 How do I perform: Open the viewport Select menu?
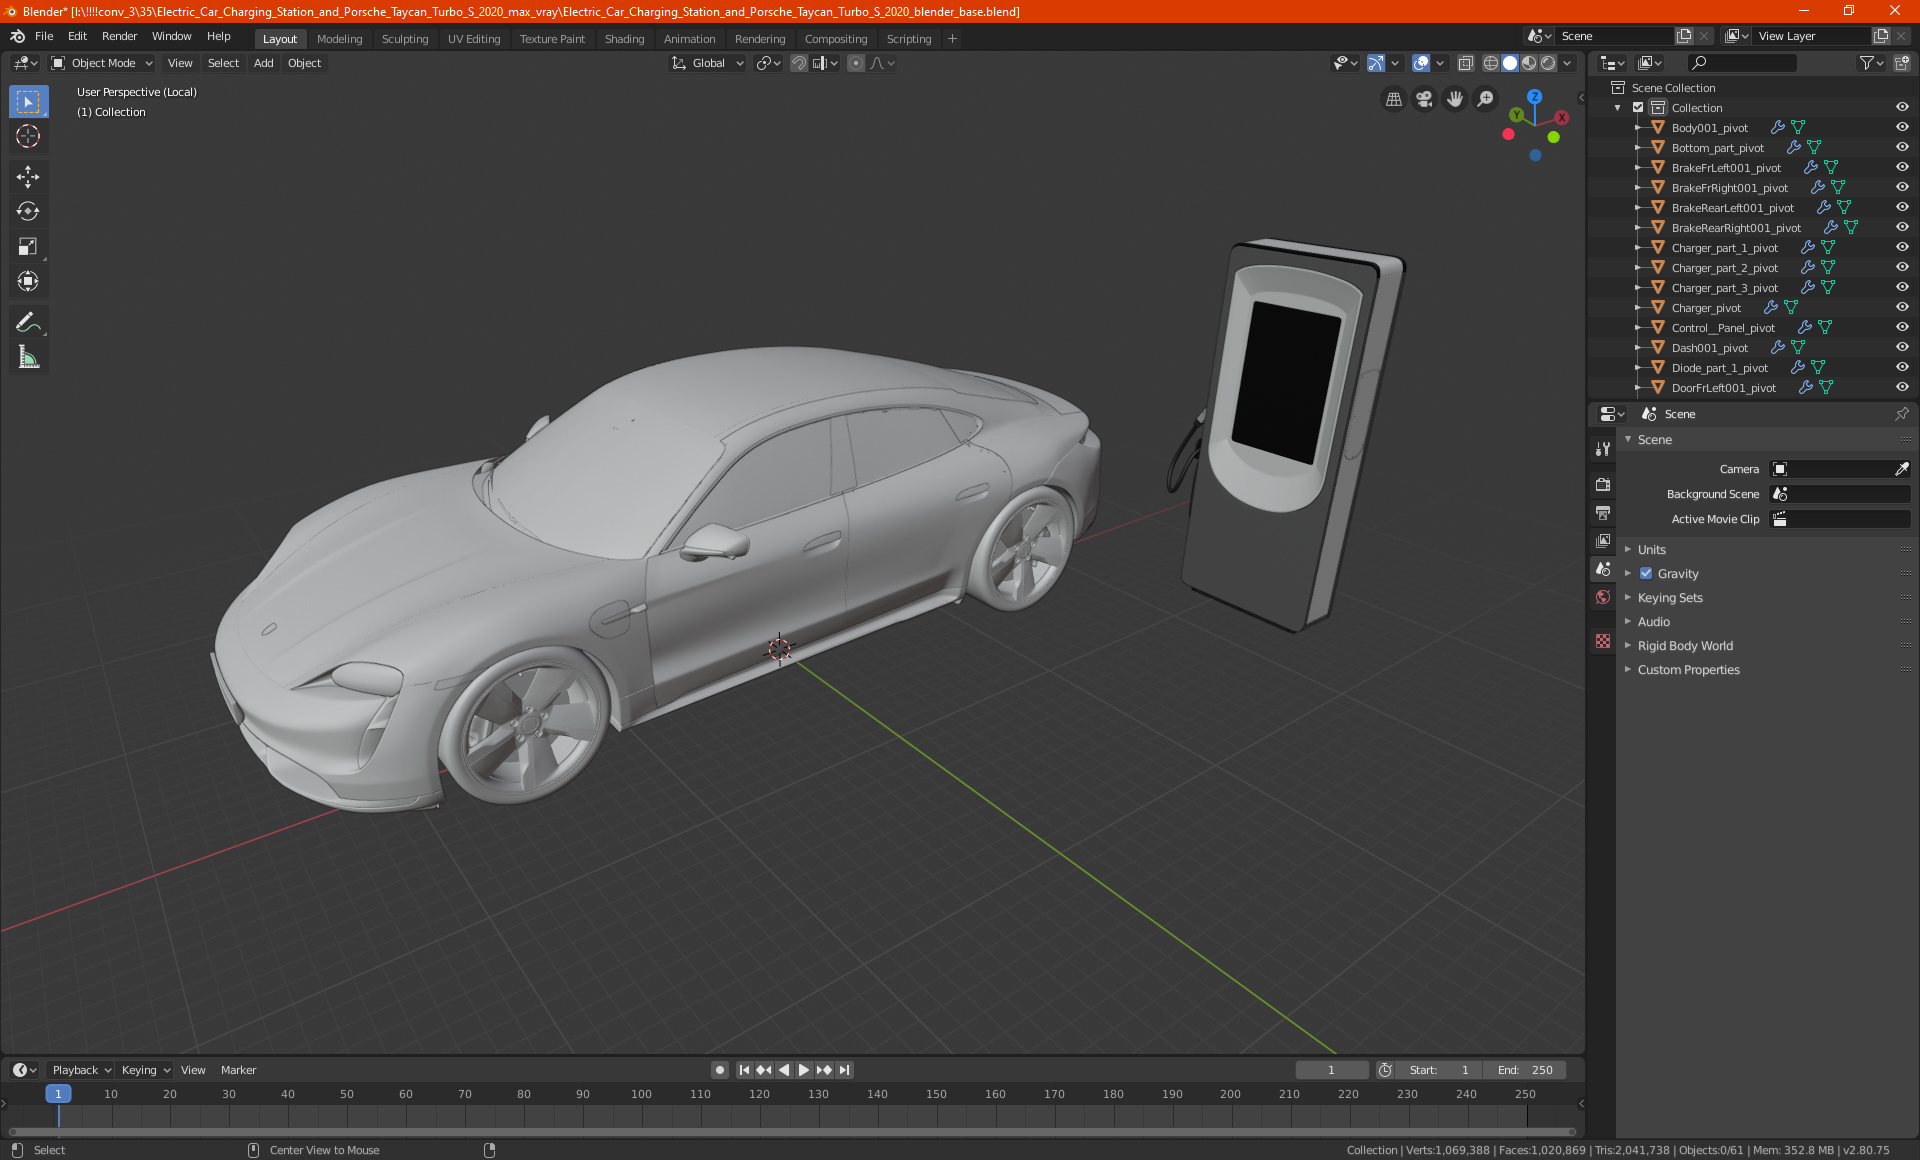pyautogui.click(x=223, y=63)
